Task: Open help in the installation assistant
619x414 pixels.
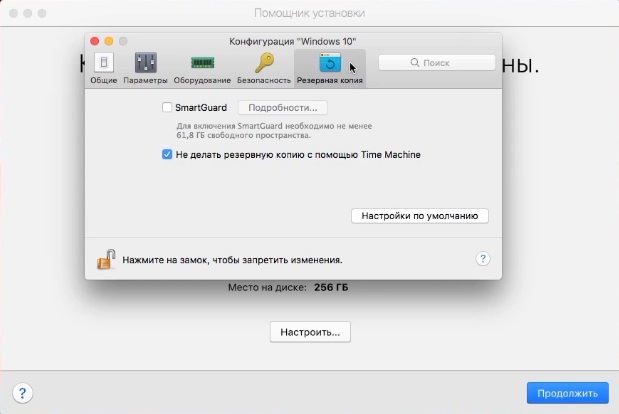Action: click(21, 392)
